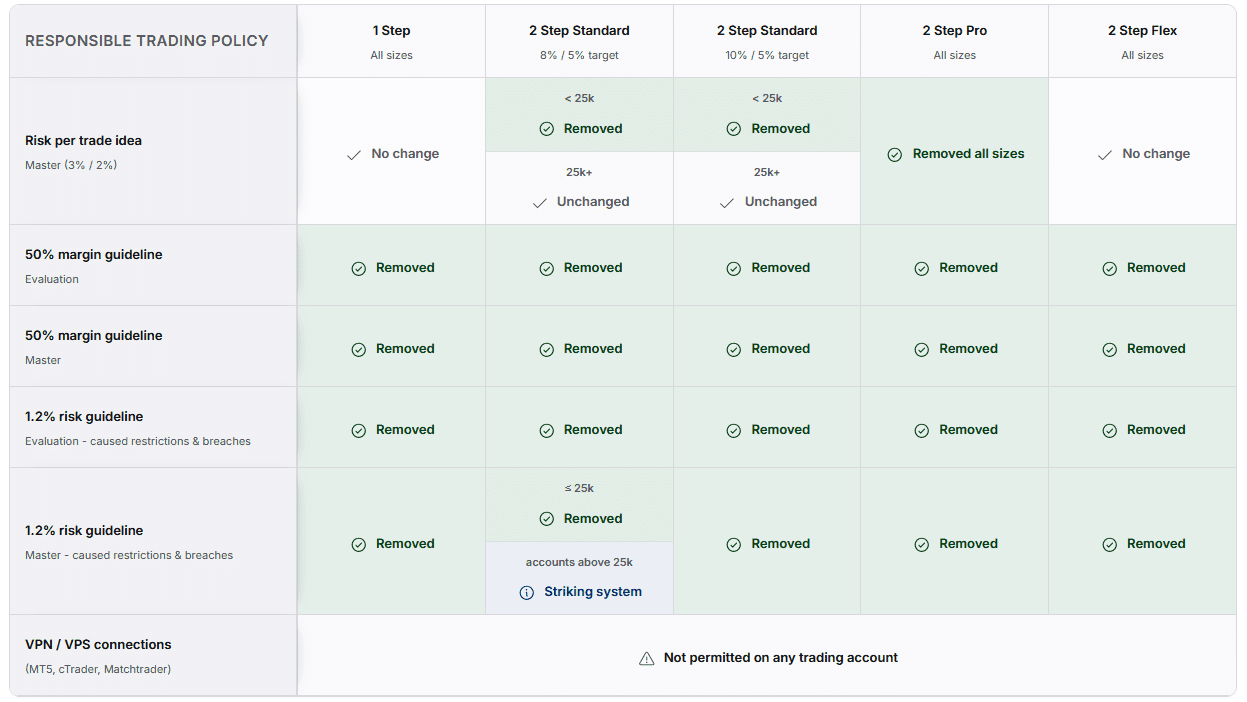The width and height of the screenshot is (1247, 702).
Task: Click check icon for 10% / 5% master margin guideline
Action: click(x=733, y=350)
